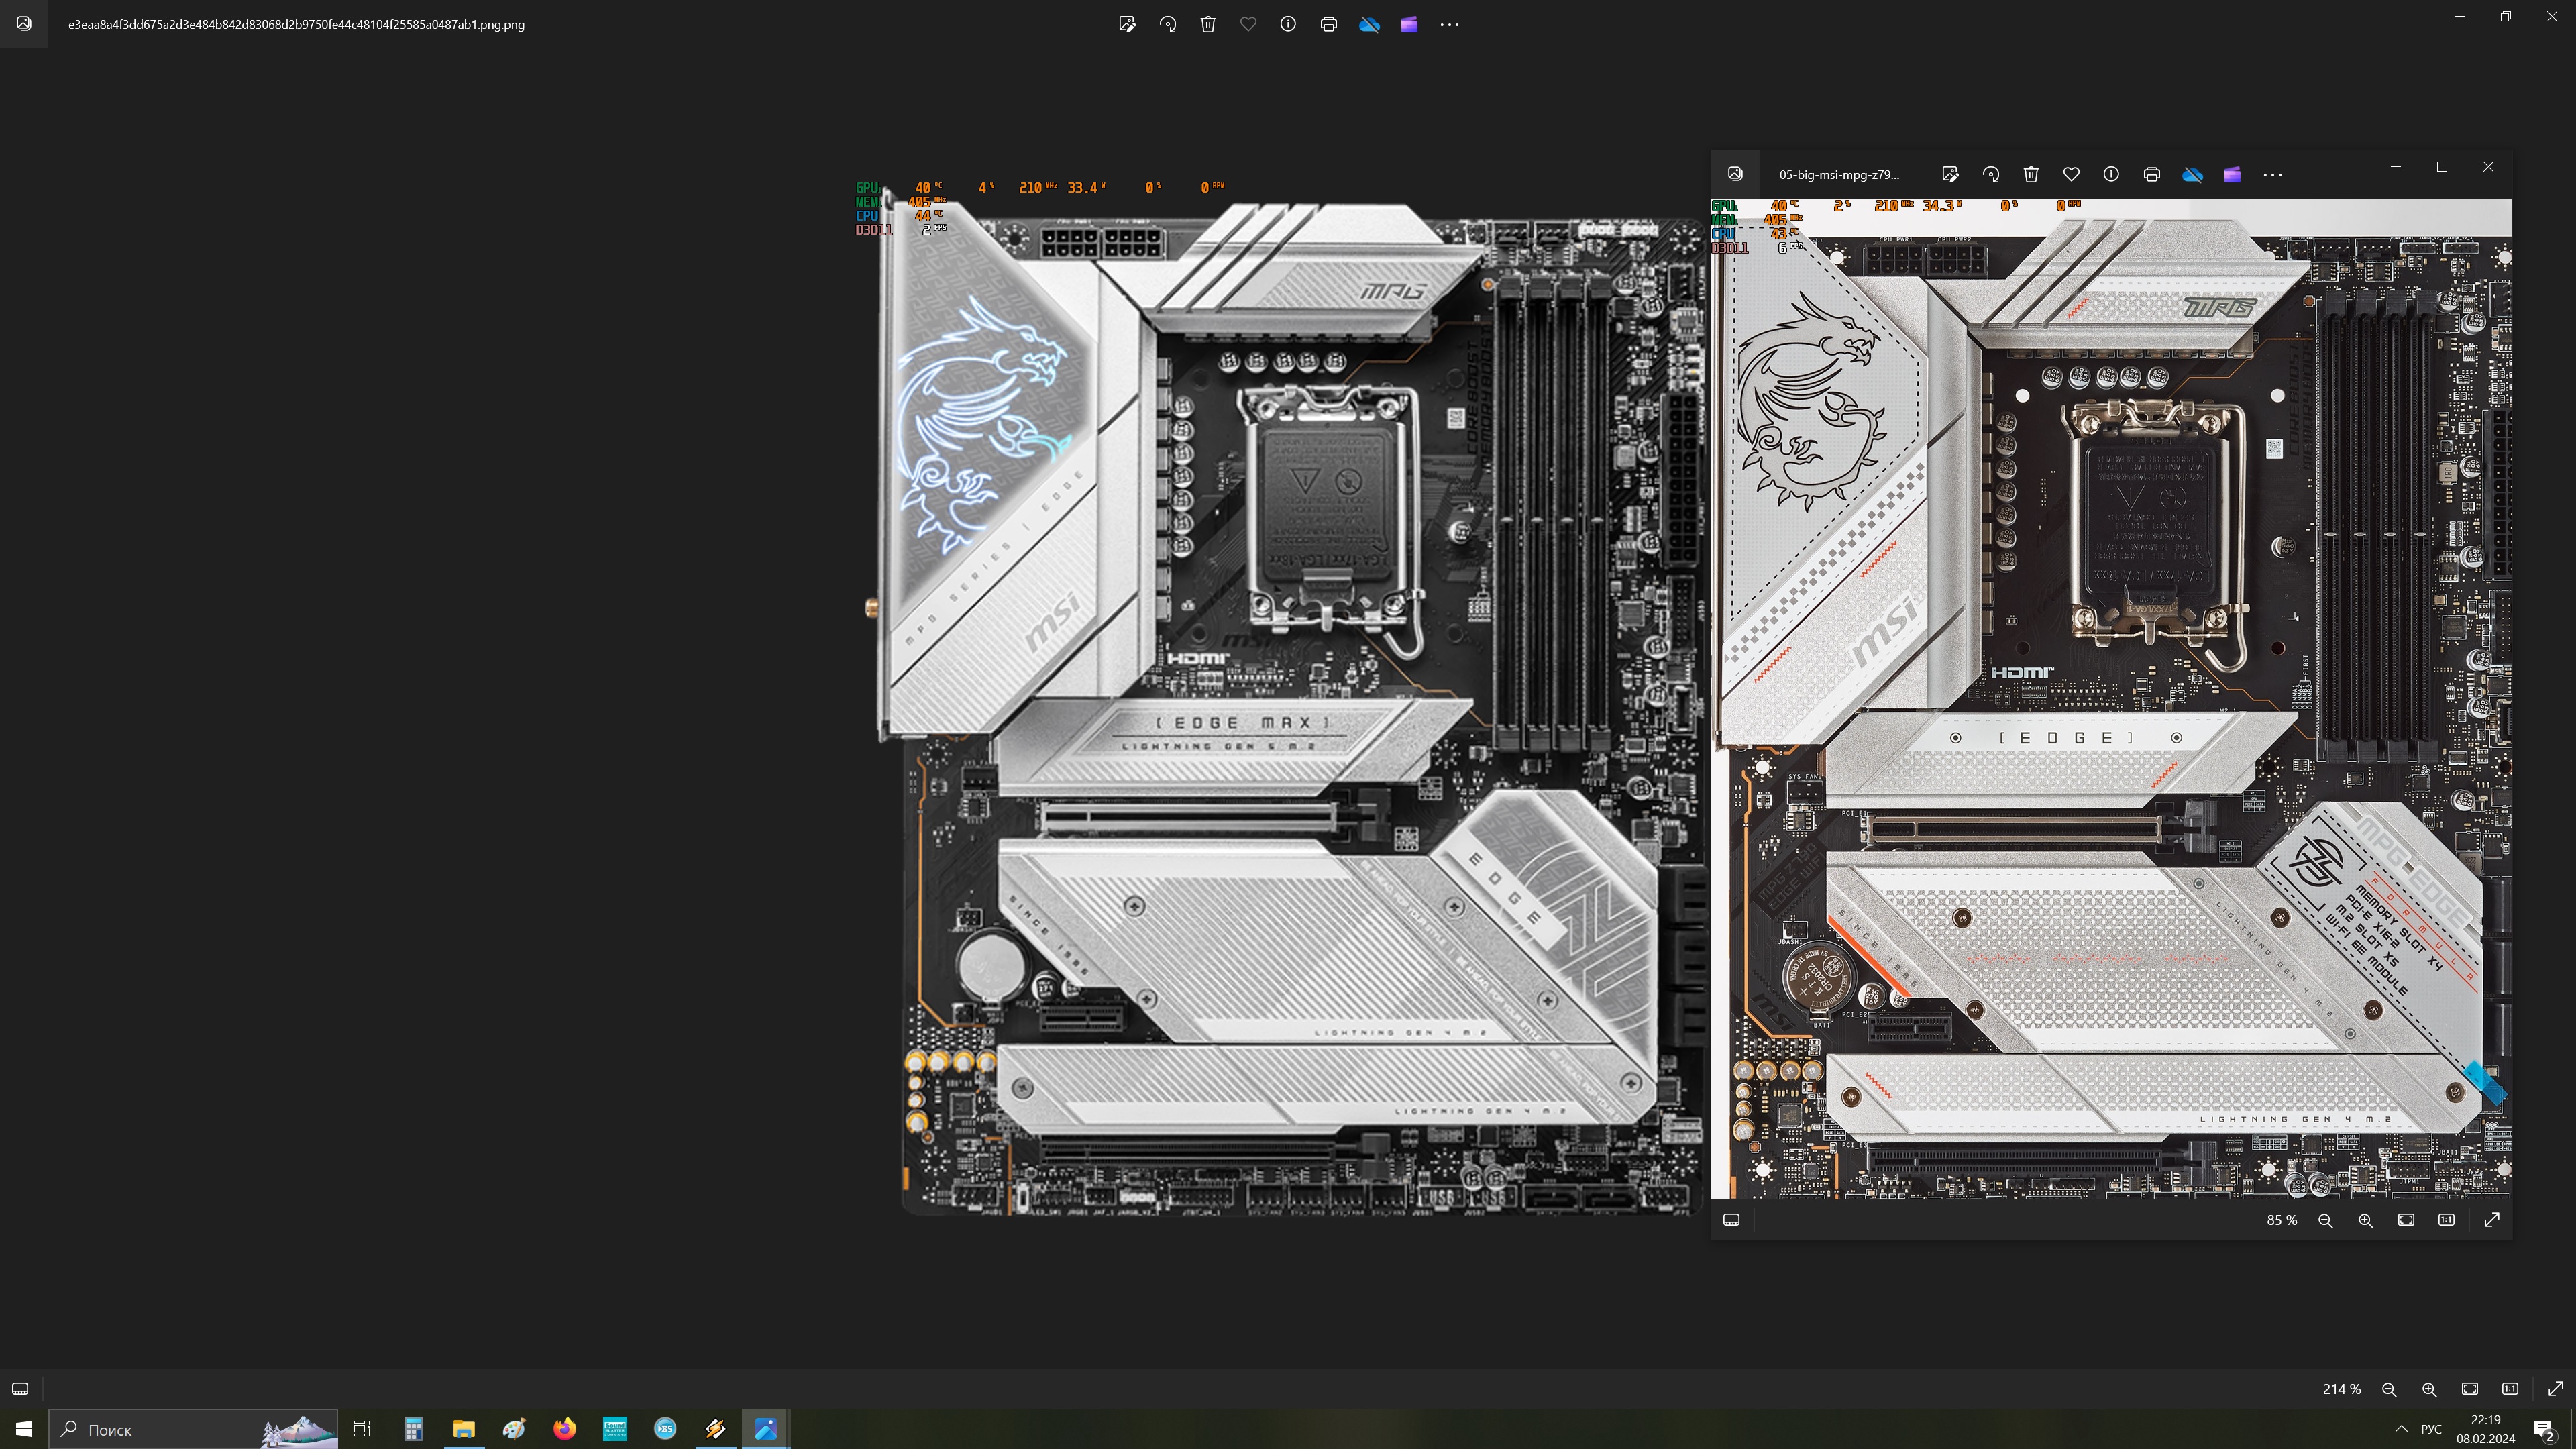The width and height of the screenshot is (2576, 1449).
Task: Print the image from main toolbar
Action: [1328, 24]
